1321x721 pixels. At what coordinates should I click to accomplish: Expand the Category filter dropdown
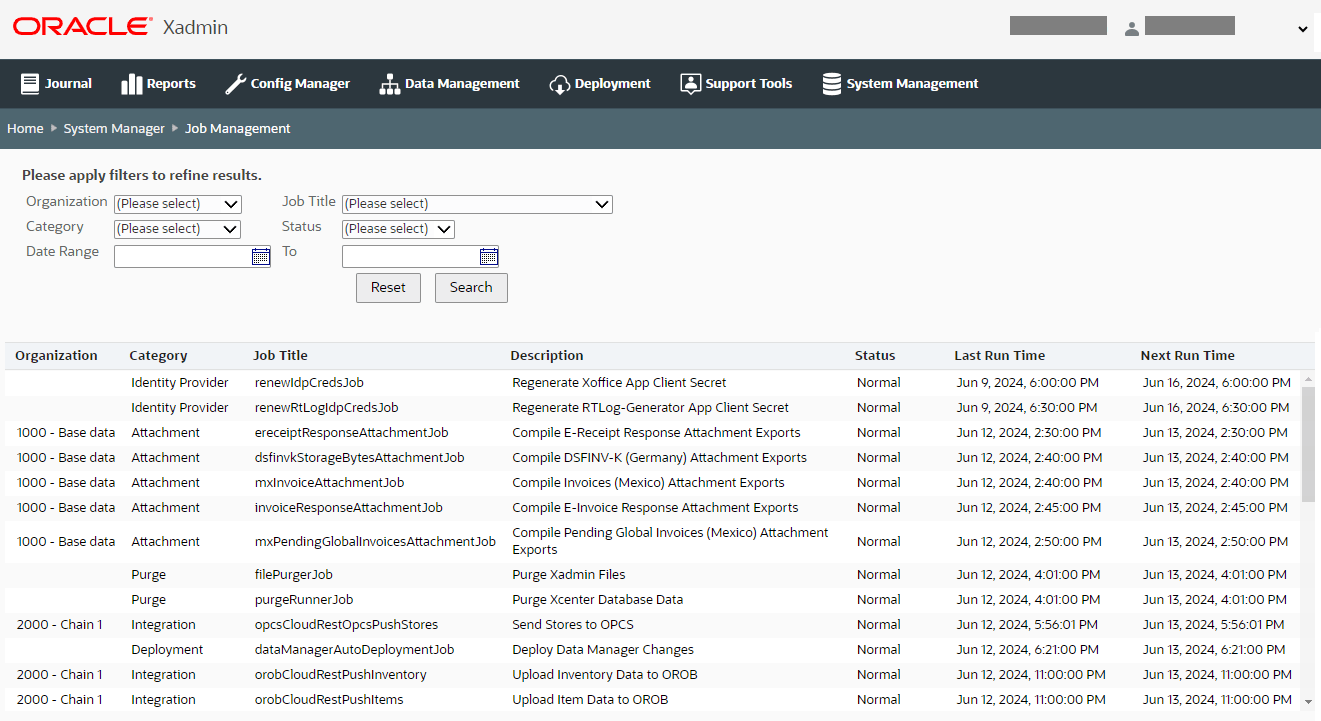[x=177, y=229]
